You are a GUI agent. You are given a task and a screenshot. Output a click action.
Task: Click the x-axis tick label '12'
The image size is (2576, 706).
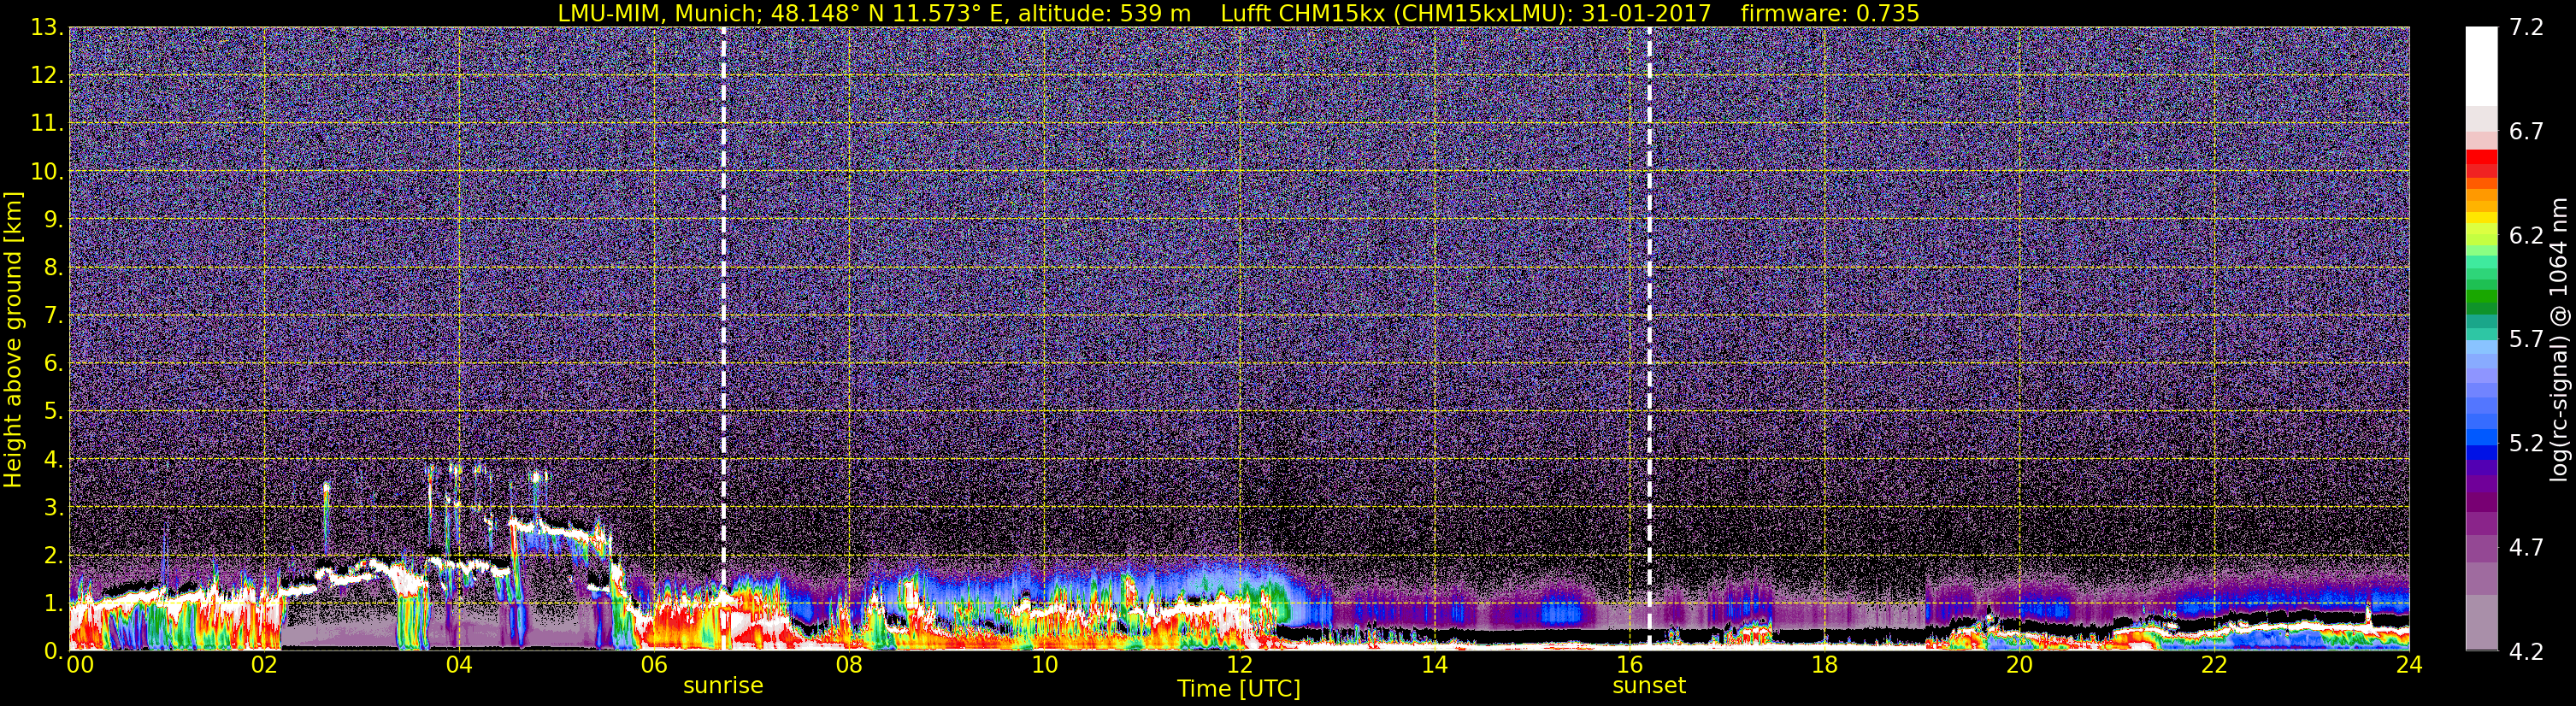(x=1239, y=665)
